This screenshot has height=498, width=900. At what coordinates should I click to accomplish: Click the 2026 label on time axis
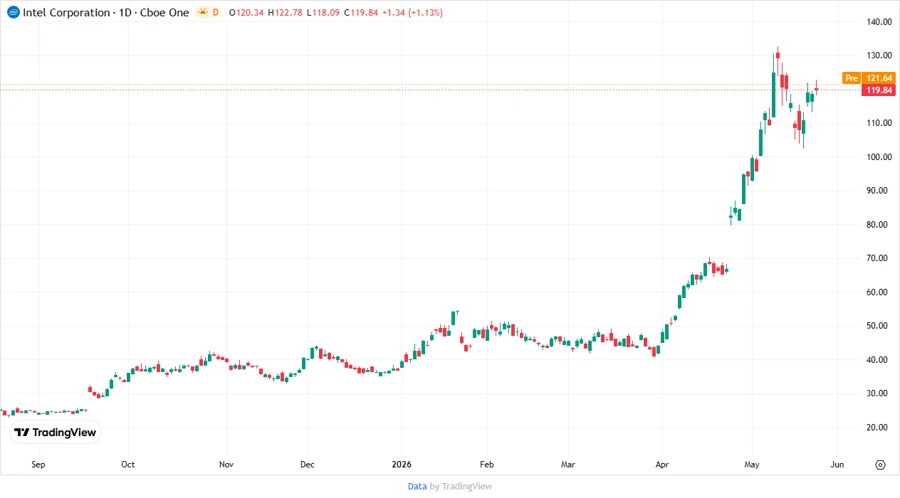401,464
